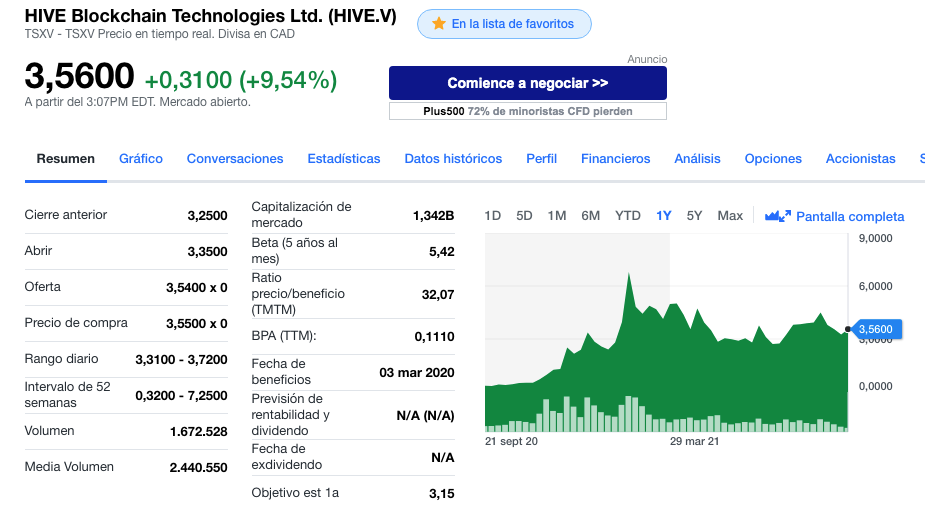925x530 pixels.
Task: Toggle 'En la lista de favoritos' button
Action: point(504,24)
